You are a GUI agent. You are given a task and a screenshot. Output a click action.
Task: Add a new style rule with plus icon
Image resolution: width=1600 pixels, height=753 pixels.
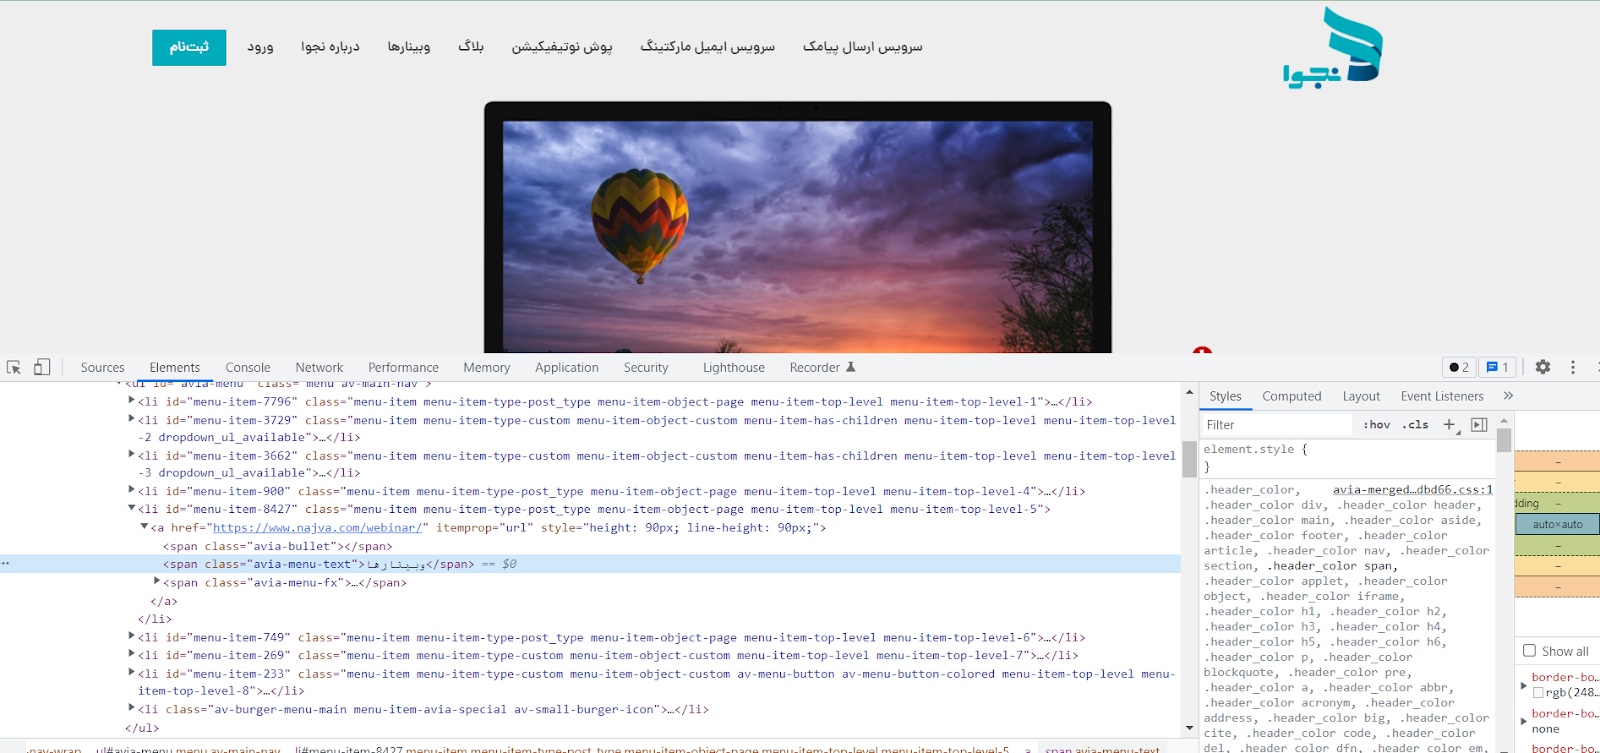click(x=1449, y=425)
